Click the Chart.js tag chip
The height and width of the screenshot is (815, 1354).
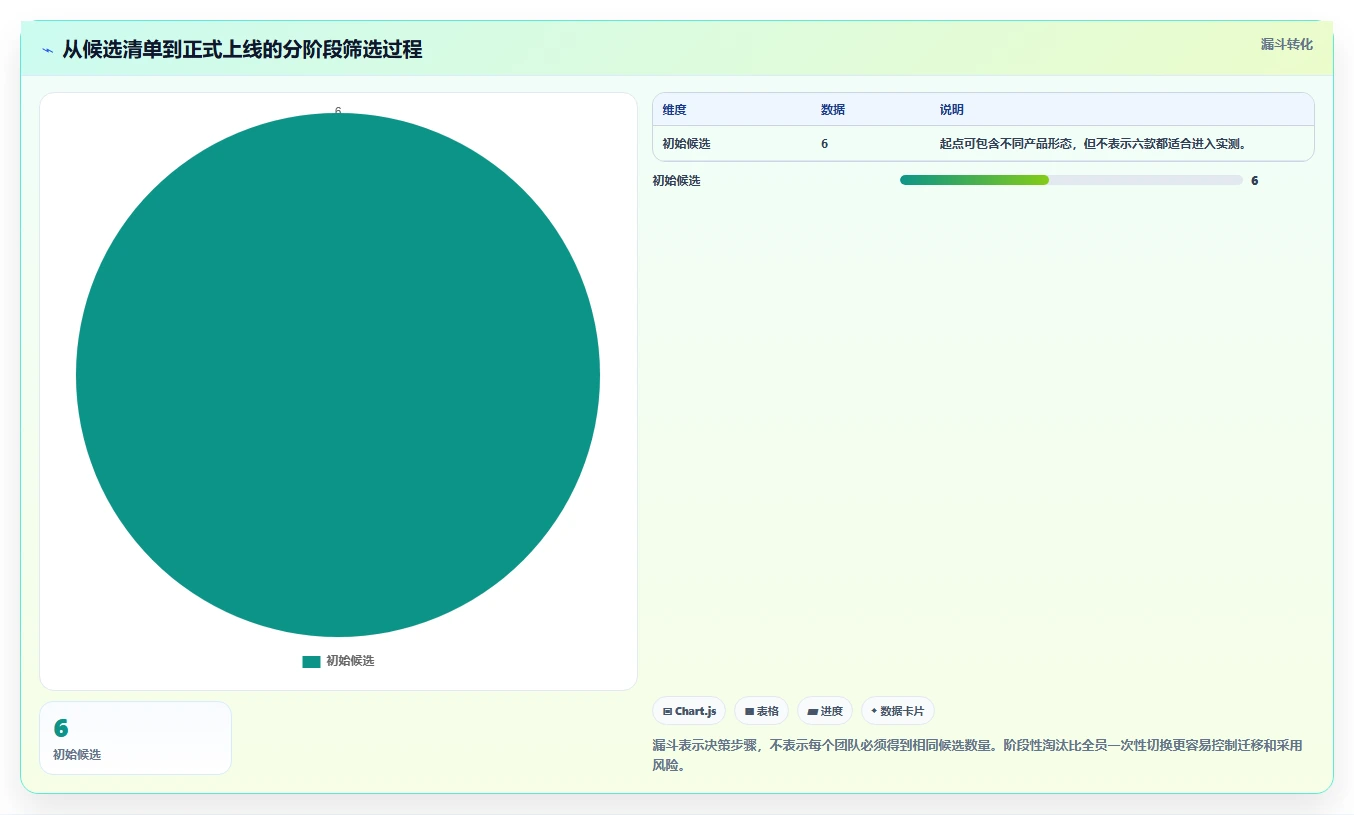pos(689,711)
